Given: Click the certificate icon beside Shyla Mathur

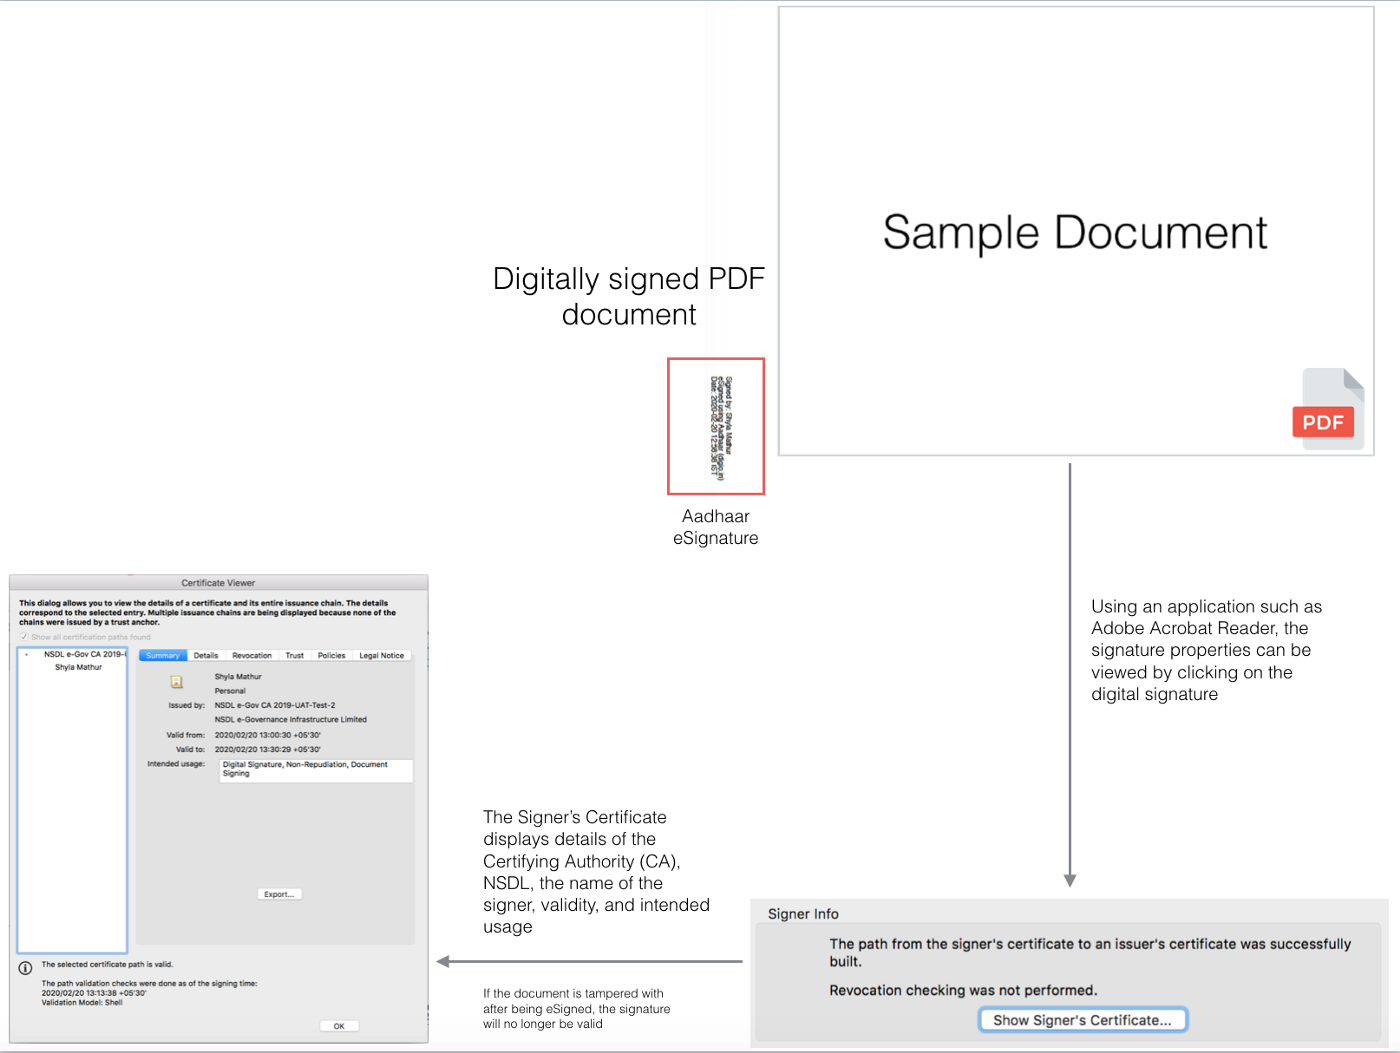Looking at the screenshot, I should click(177, 683).
